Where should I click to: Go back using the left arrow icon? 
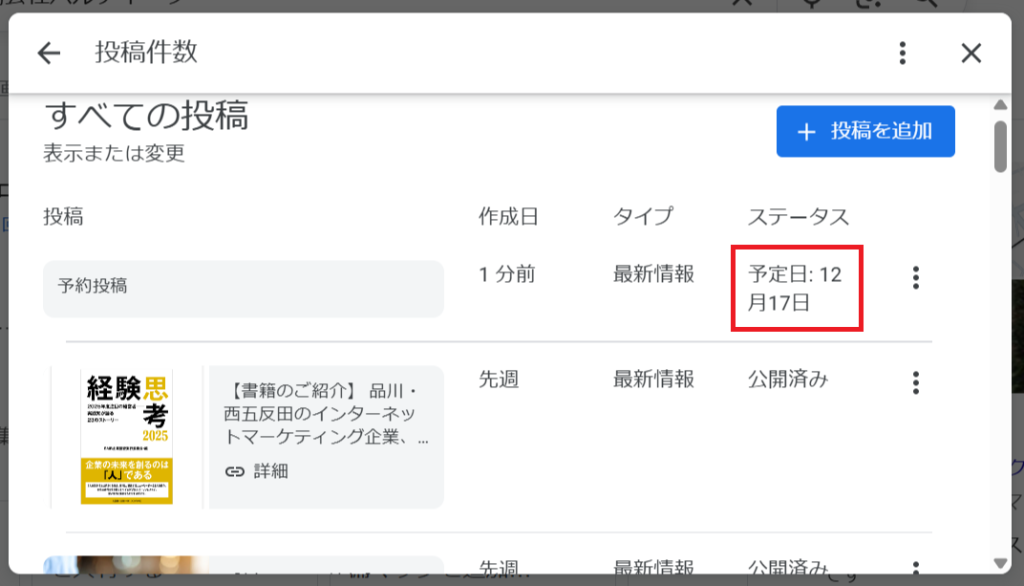pyautogui.click(x=49, y=53)
